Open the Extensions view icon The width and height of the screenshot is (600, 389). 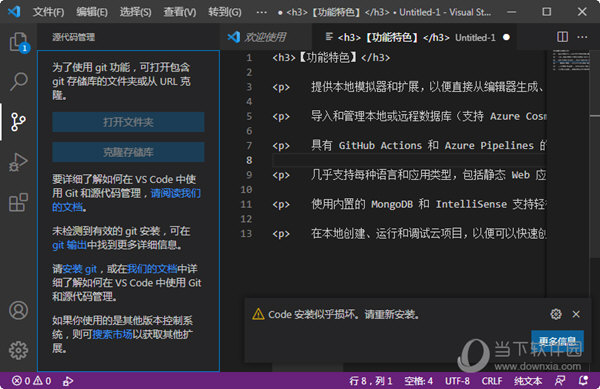[x=18, y=202]
